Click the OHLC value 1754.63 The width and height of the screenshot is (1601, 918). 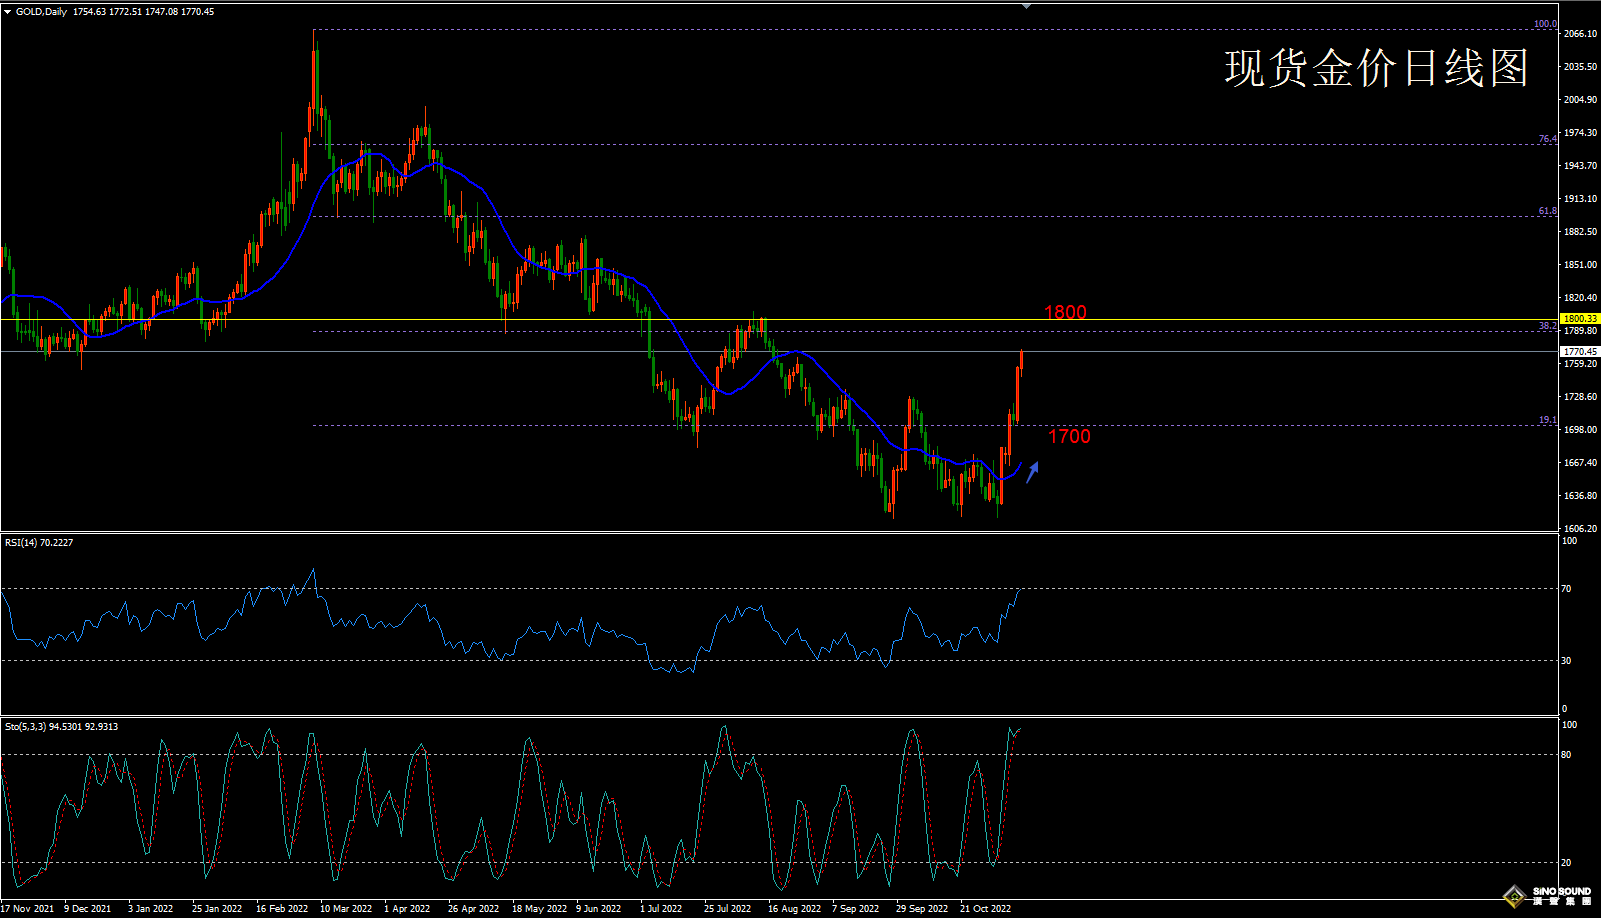click(x=87, y=12)
